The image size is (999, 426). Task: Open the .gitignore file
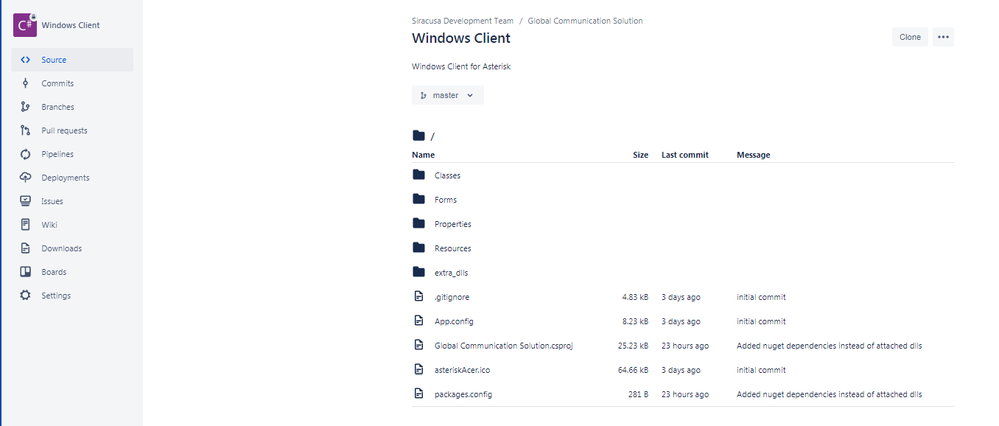pyautogui.click(x=452, y=297)
